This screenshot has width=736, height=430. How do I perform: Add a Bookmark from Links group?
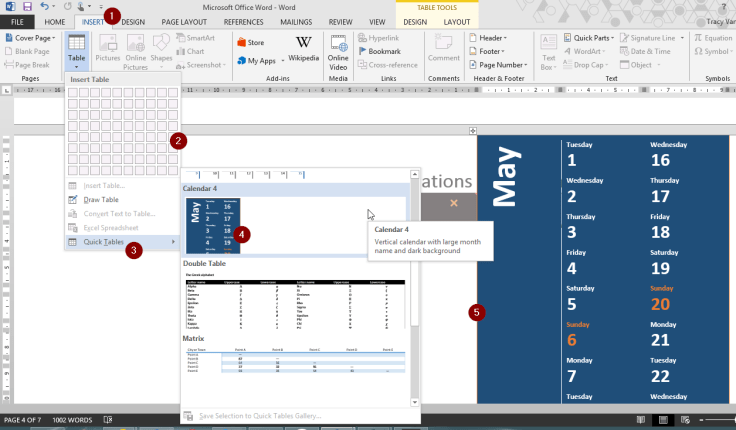coord(379,52)
